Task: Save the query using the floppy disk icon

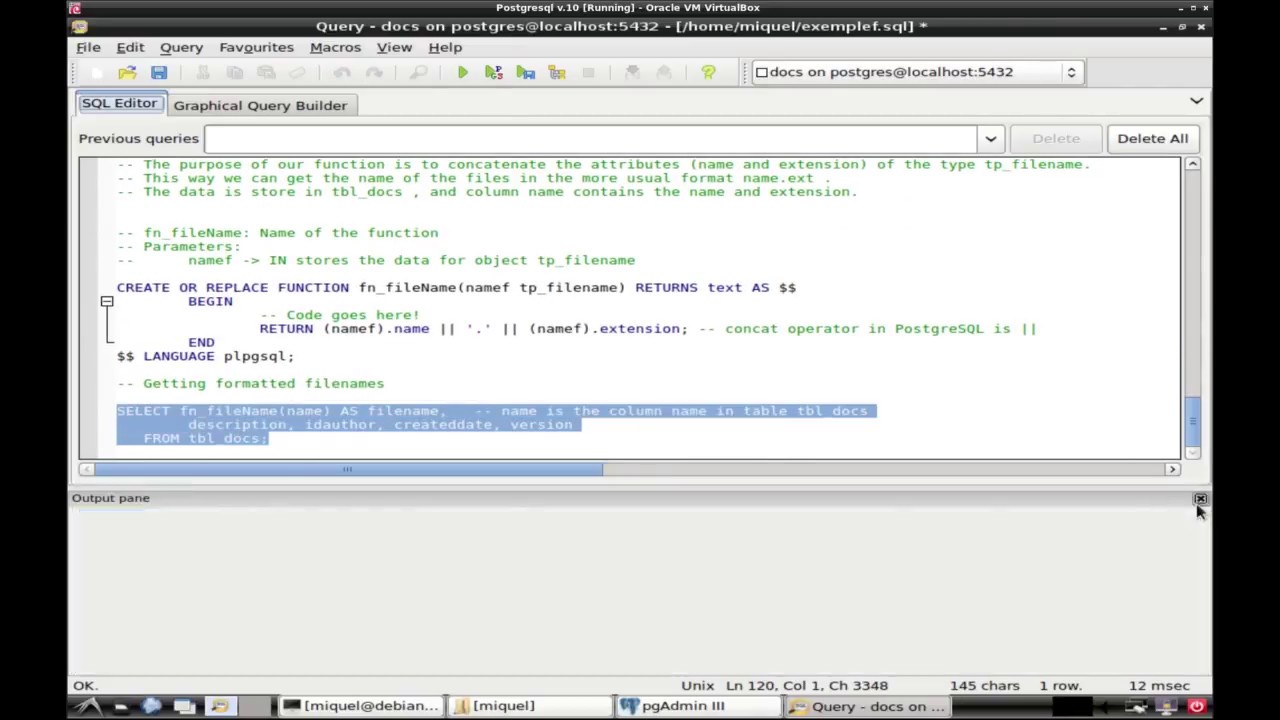Action: pos(159,72)
